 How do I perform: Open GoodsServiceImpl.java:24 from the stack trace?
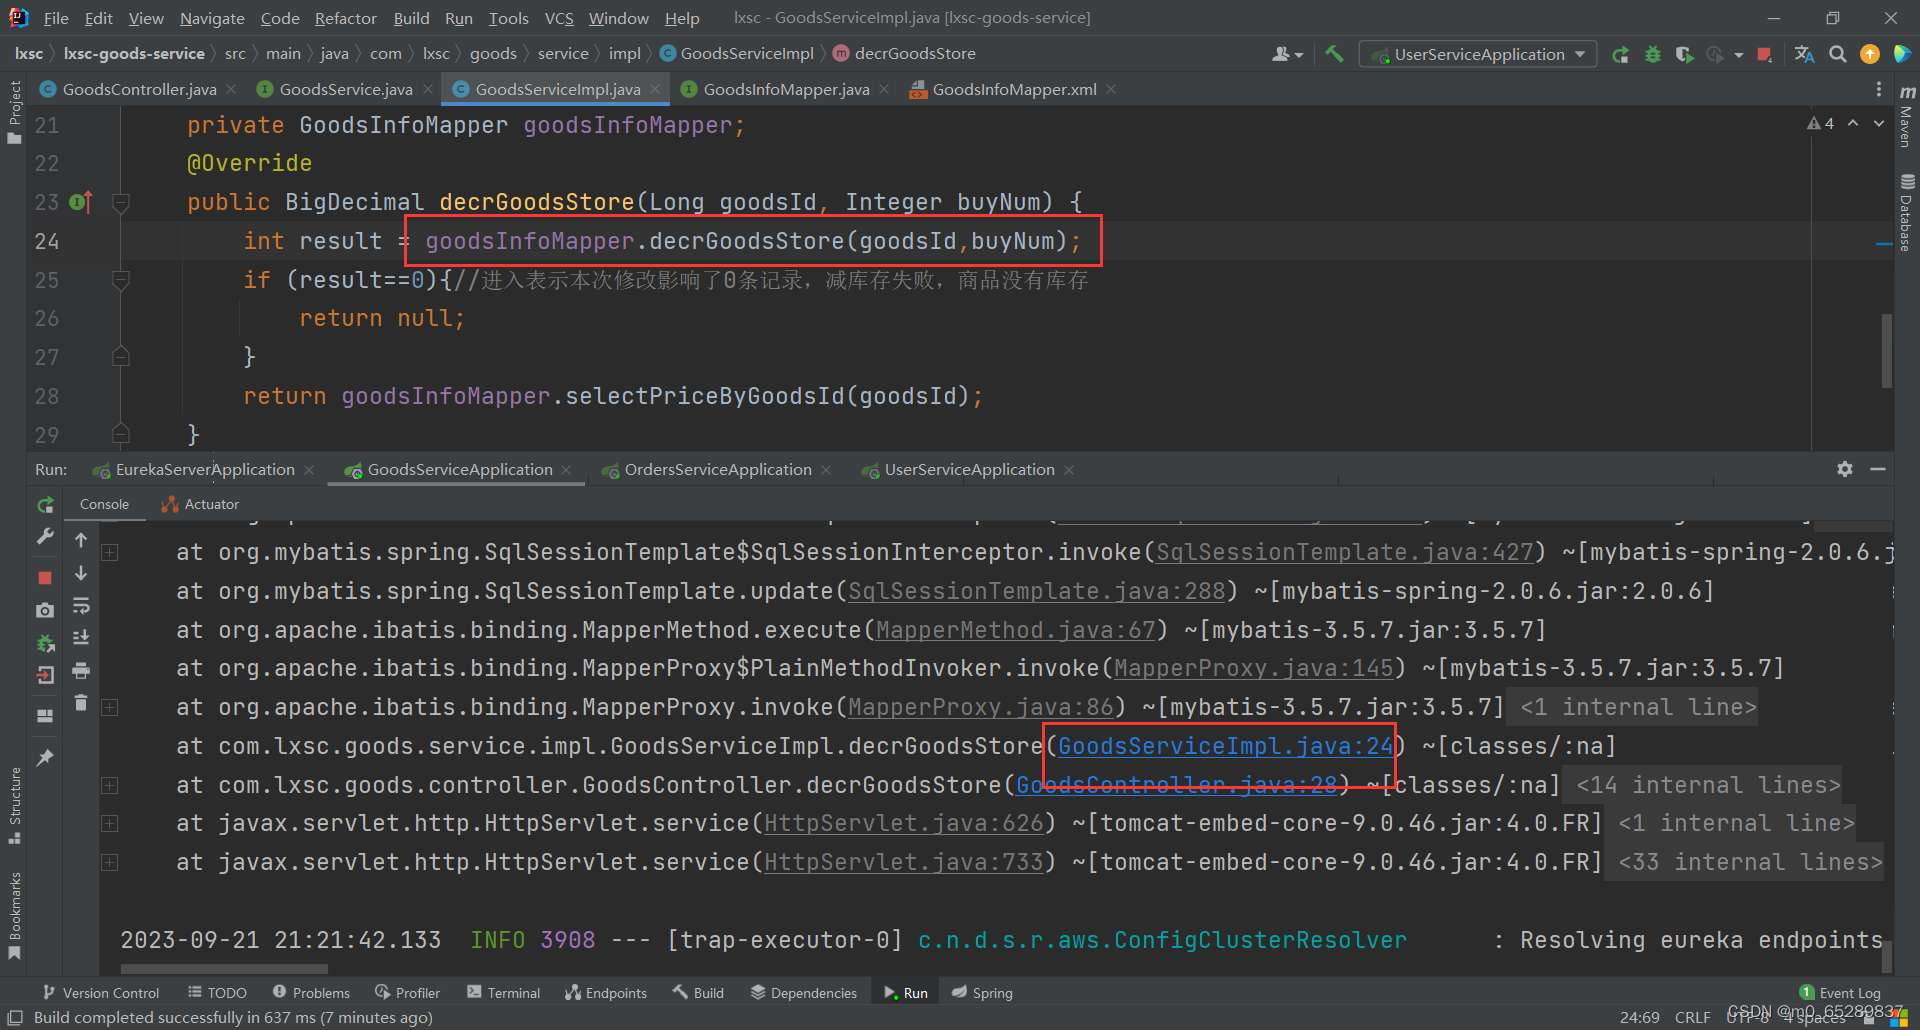point(1222,745)
